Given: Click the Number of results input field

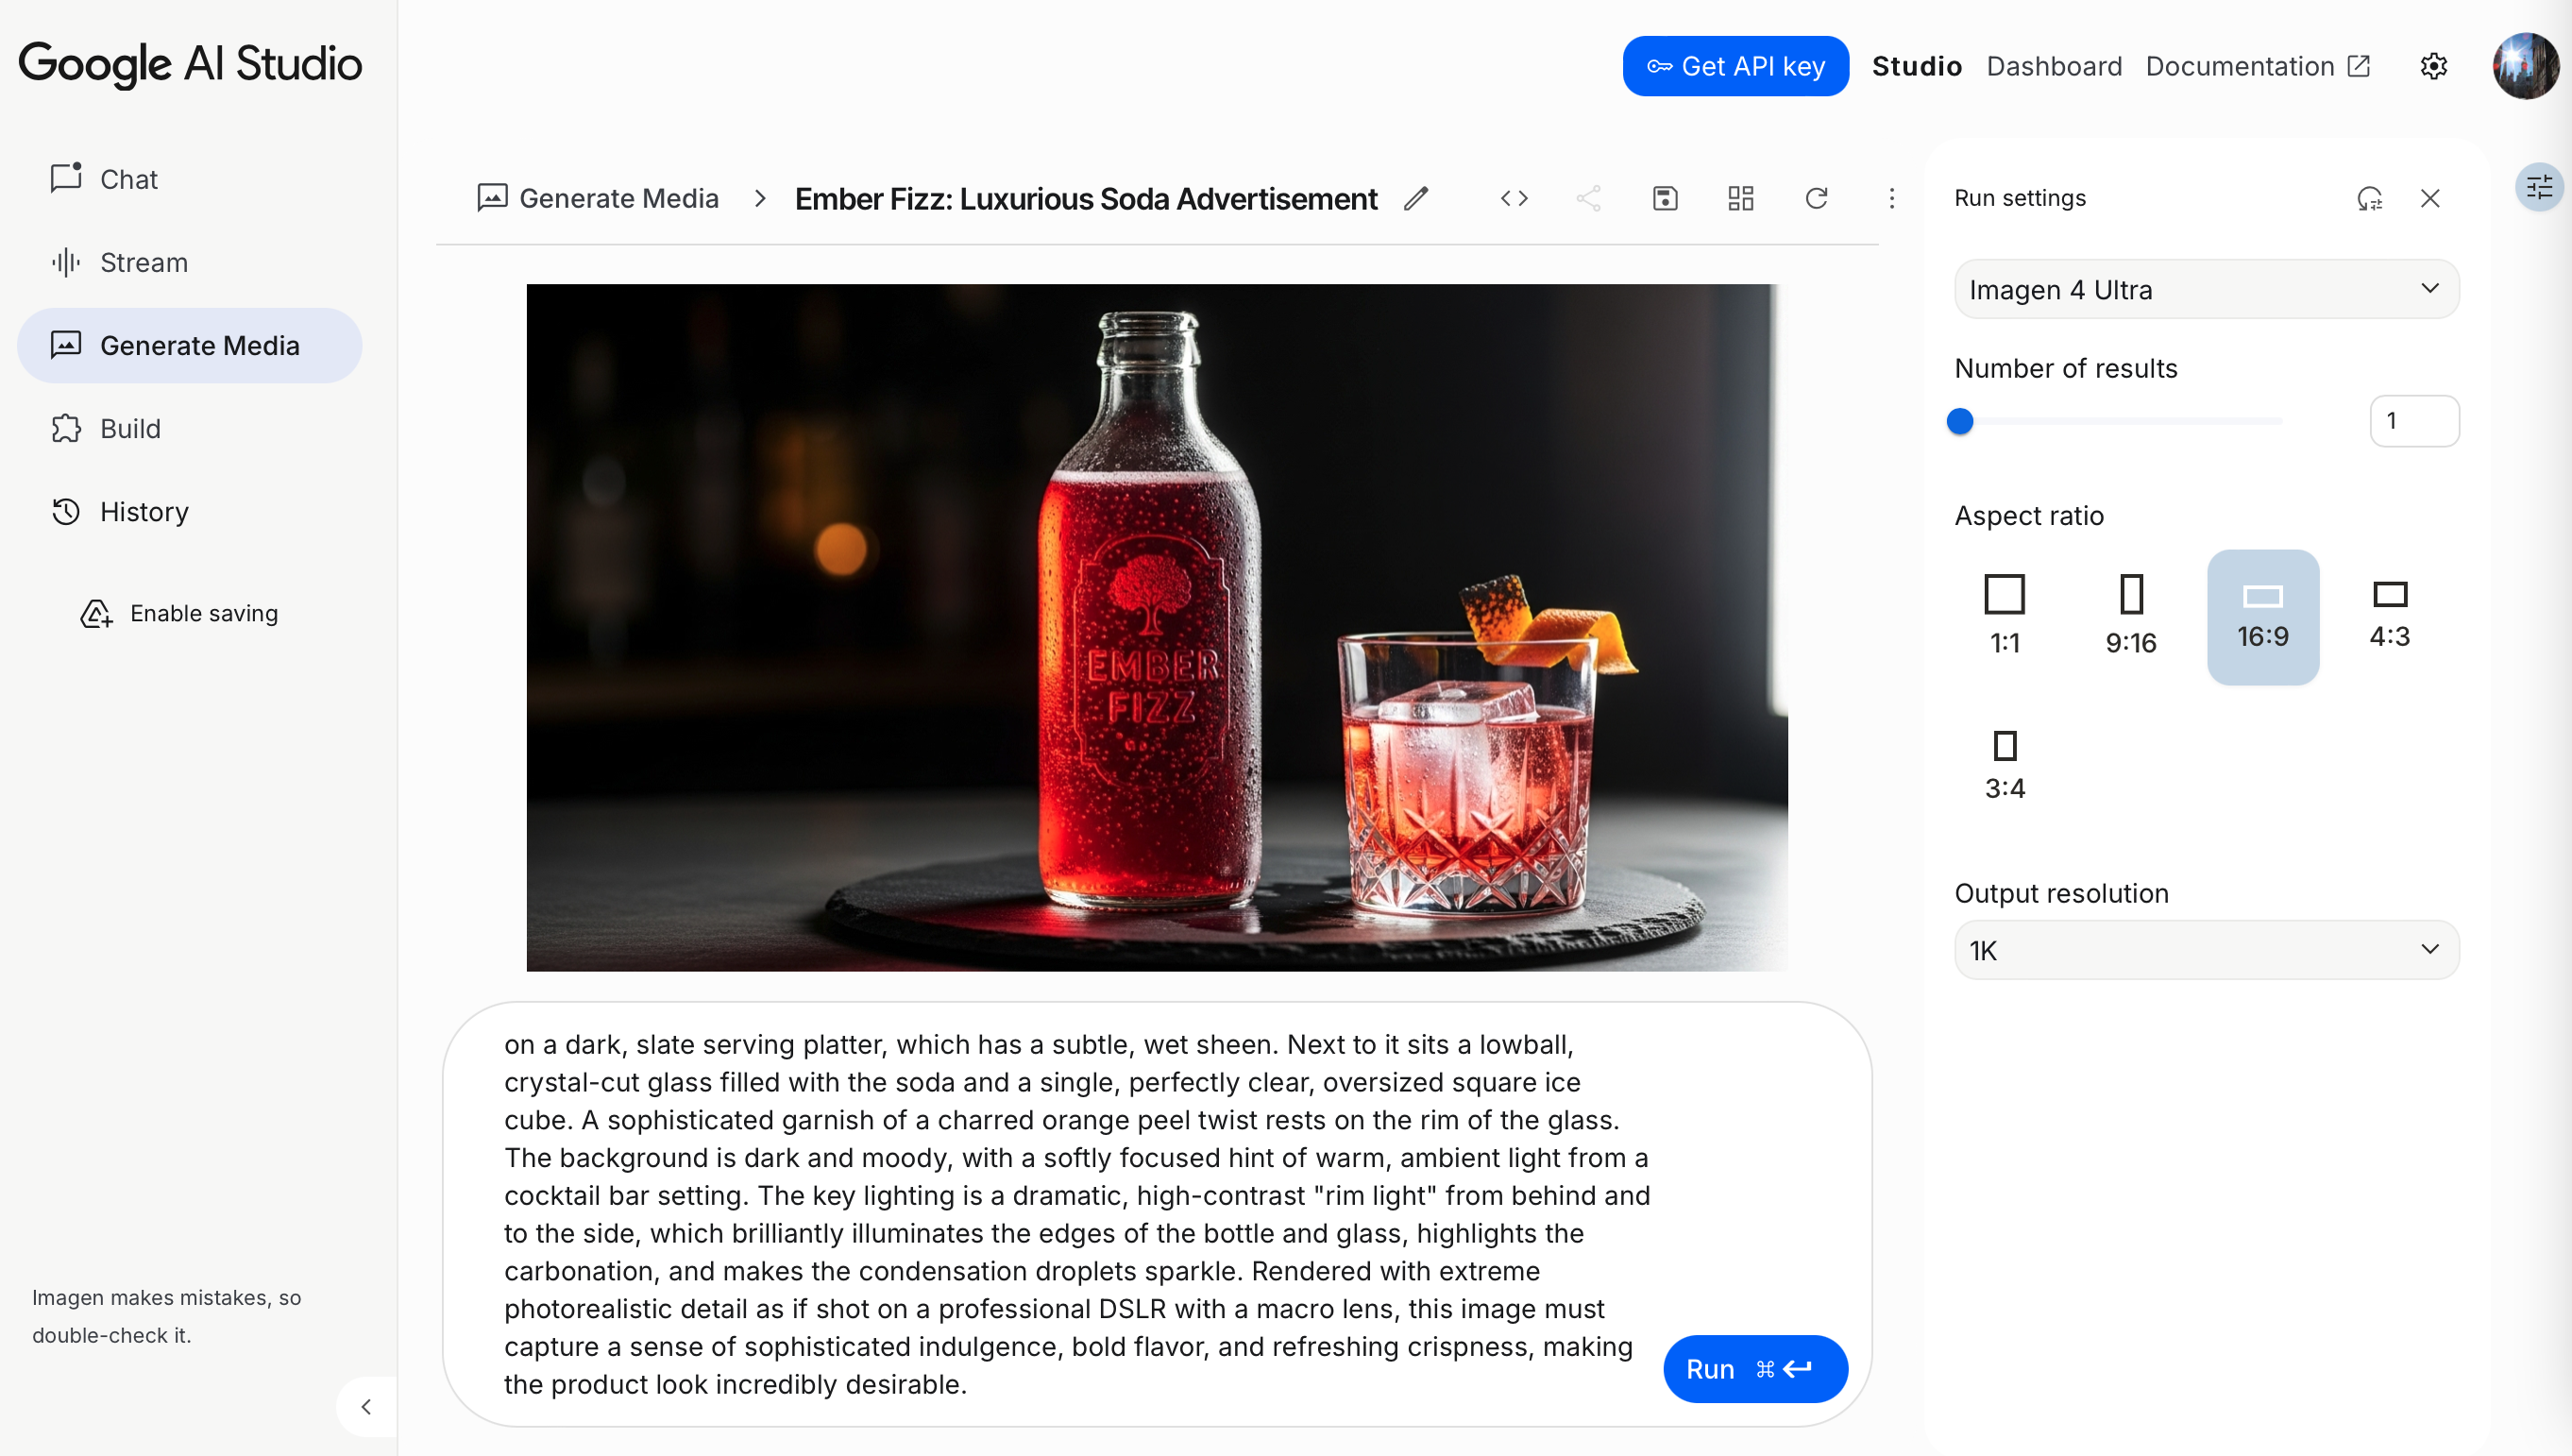Looking at the screenshot, I should click(2414, 421).
